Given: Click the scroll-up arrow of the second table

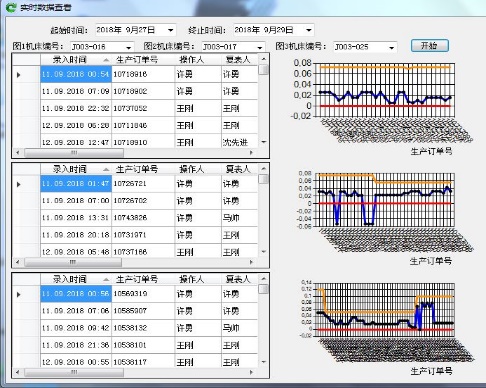Looking at the screenshot, I should point(264,169).
